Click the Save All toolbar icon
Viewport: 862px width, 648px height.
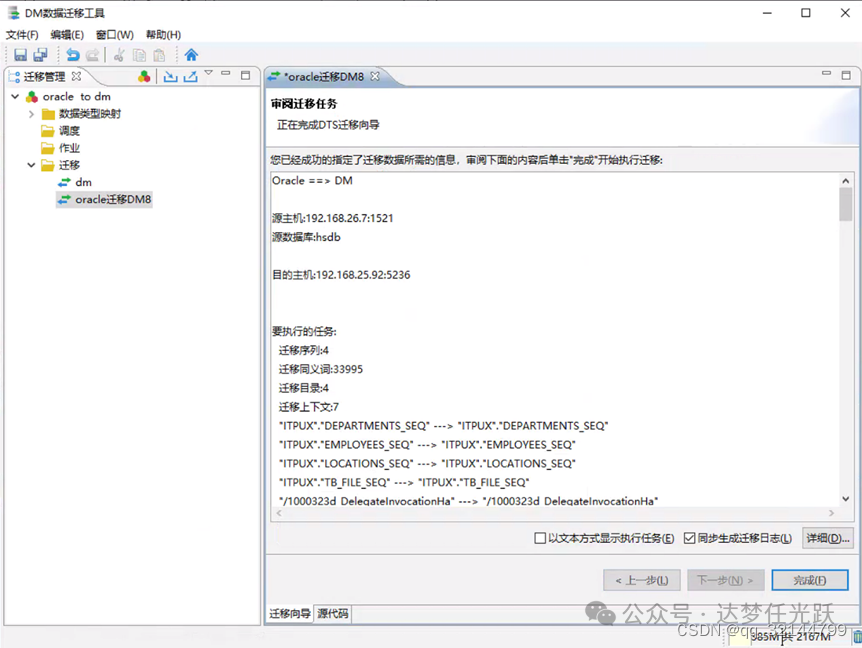coord(40,55)
